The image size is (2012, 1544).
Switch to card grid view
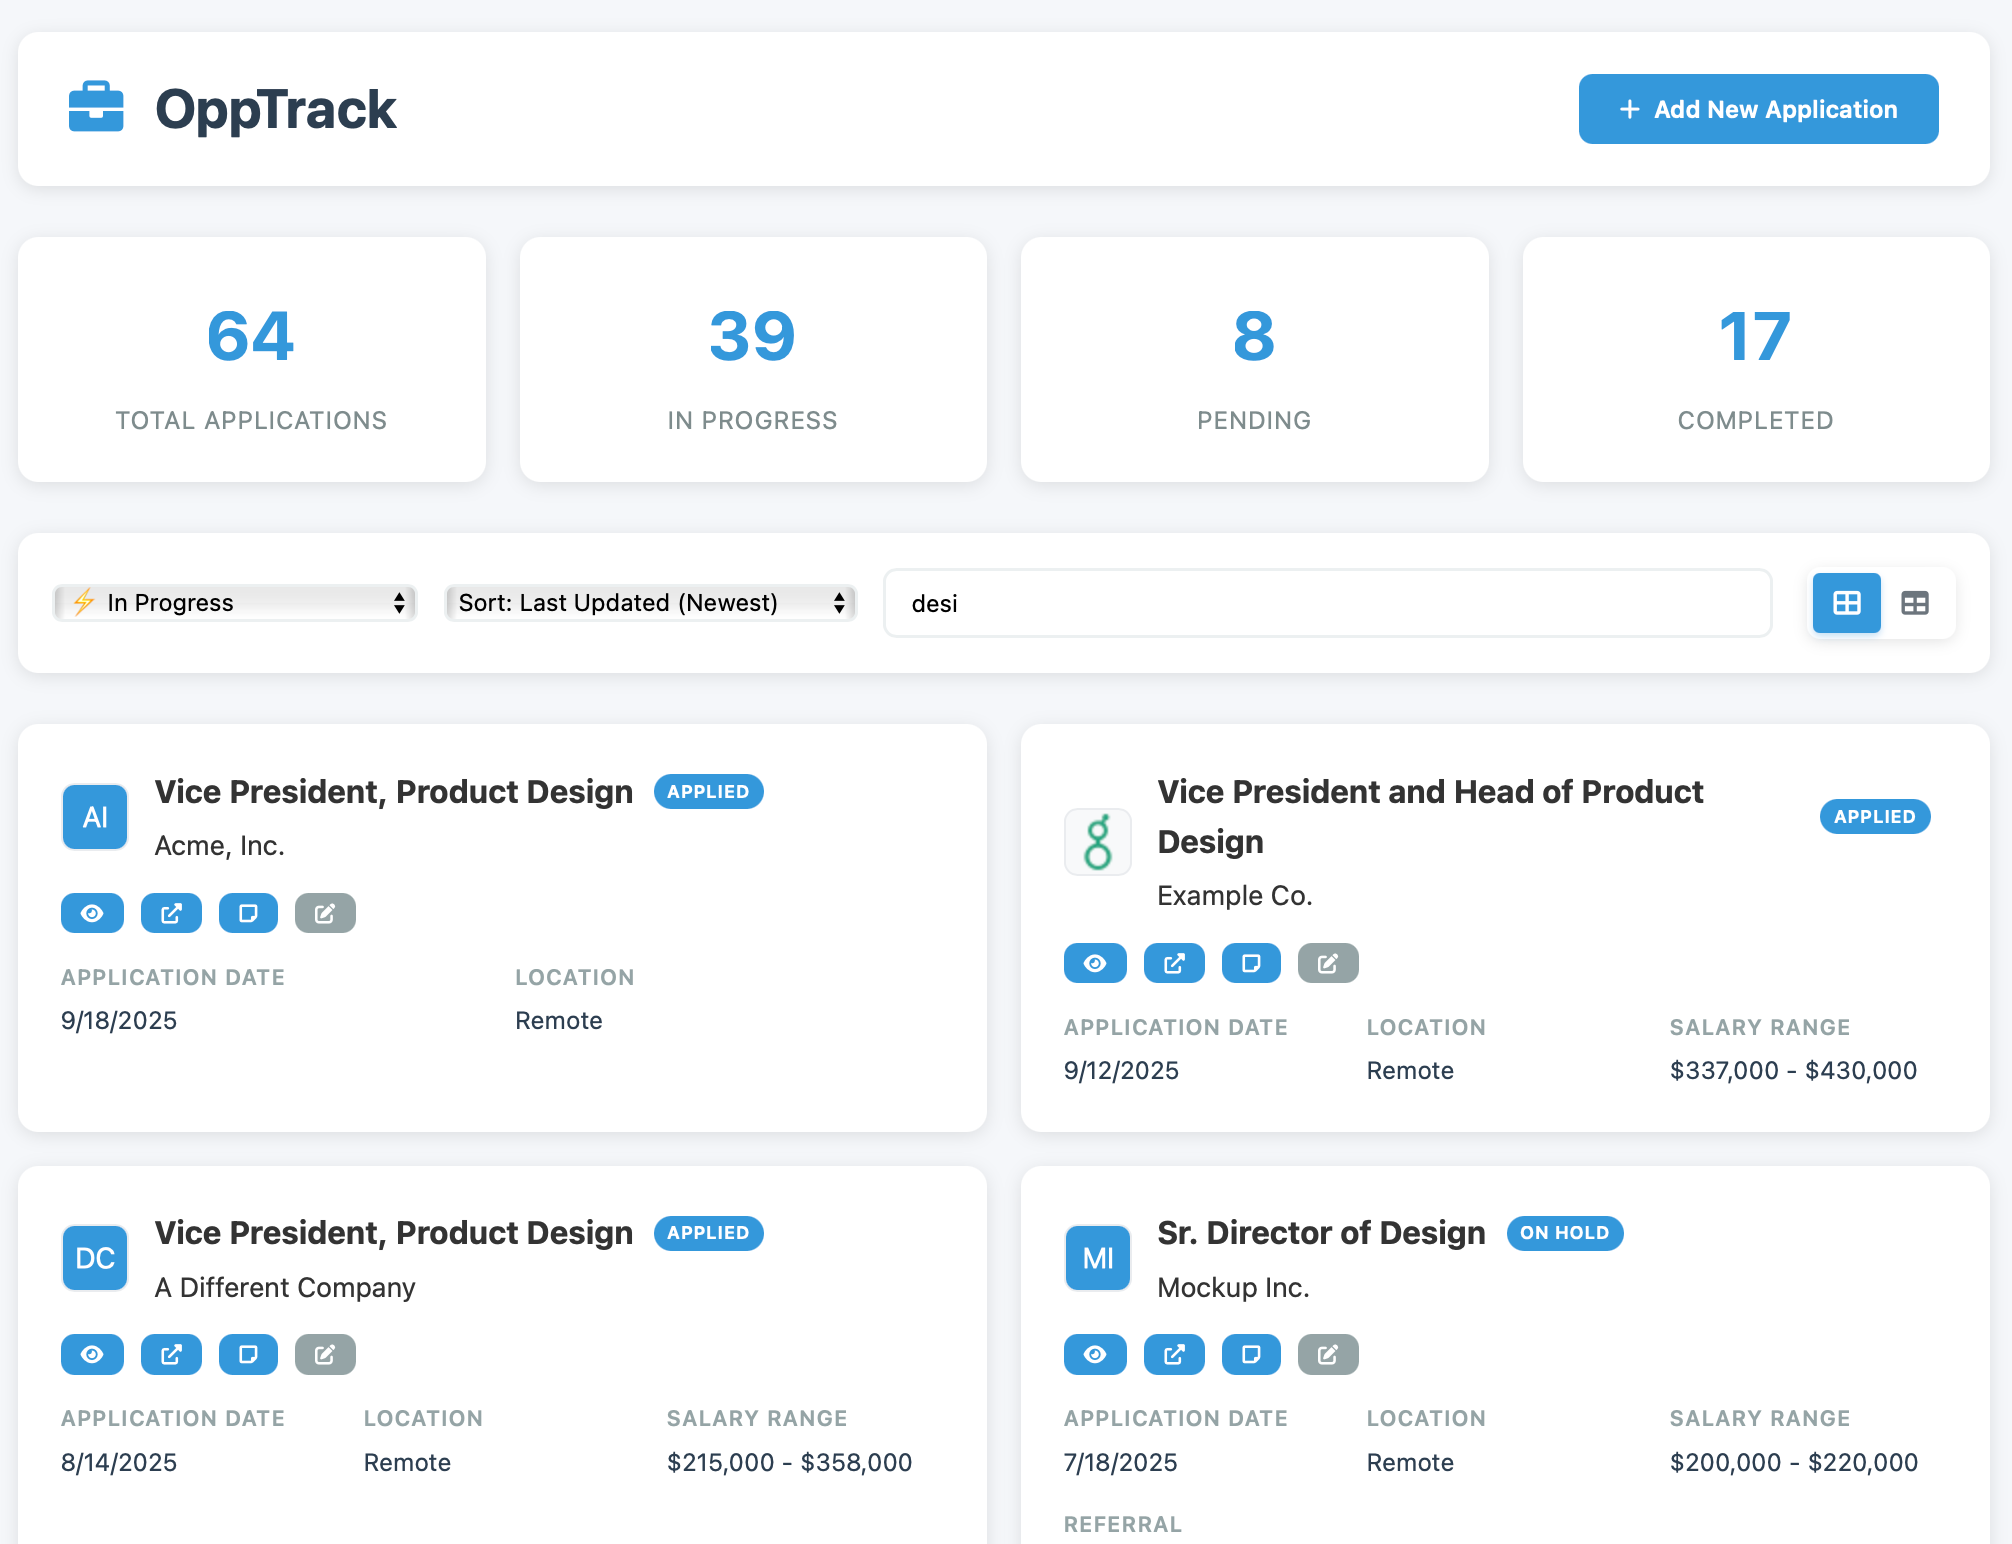(x=1846, y=603)
